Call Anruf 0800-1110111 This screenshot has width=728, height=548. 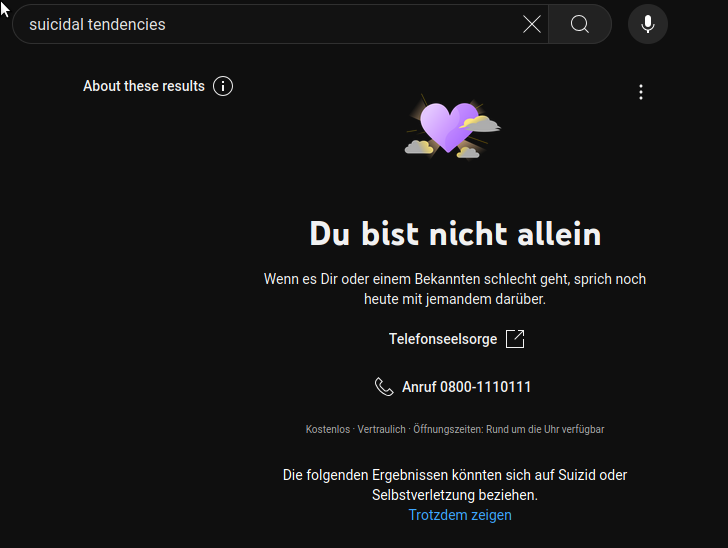[x=466, y=387]
